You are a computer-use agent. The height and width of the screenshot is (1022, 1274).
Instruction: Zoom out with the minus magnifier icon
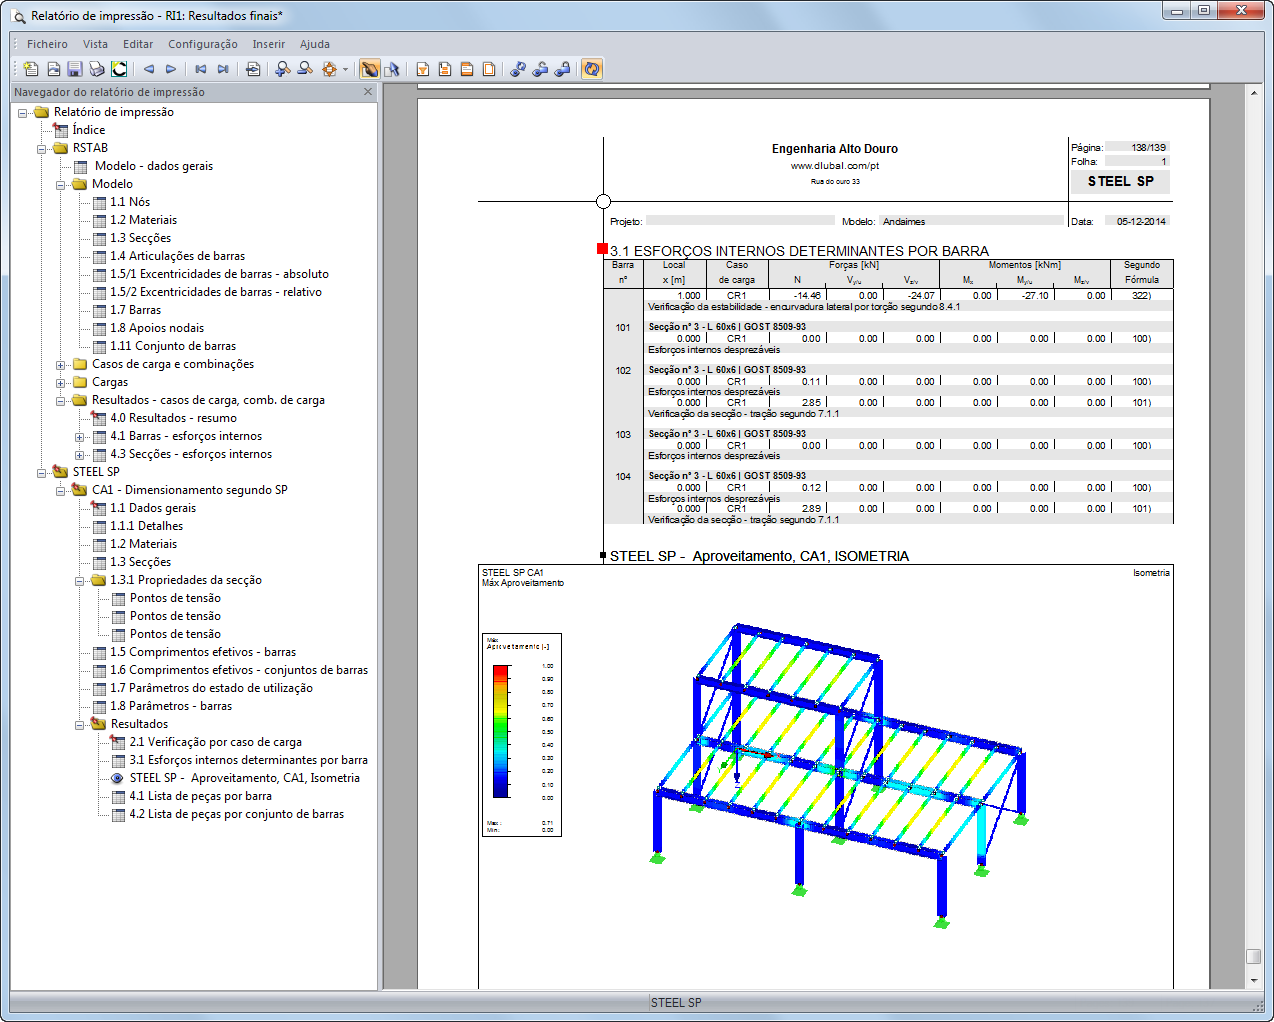coord(305,69)
